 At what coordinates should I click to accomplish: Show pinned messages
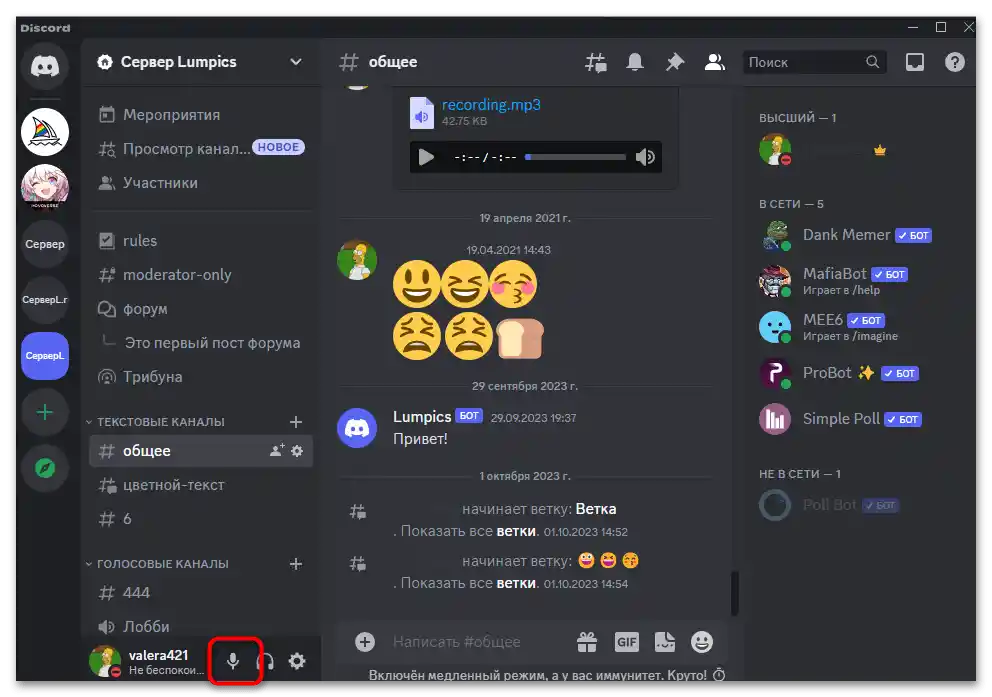point(675,62)
